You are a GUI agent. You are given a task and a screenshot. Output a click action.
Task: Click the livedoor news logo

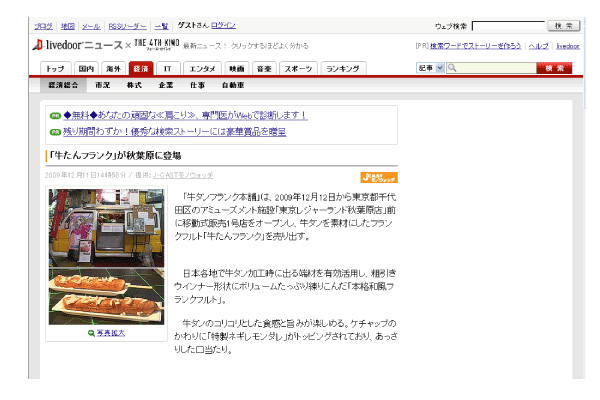(77, 45)
